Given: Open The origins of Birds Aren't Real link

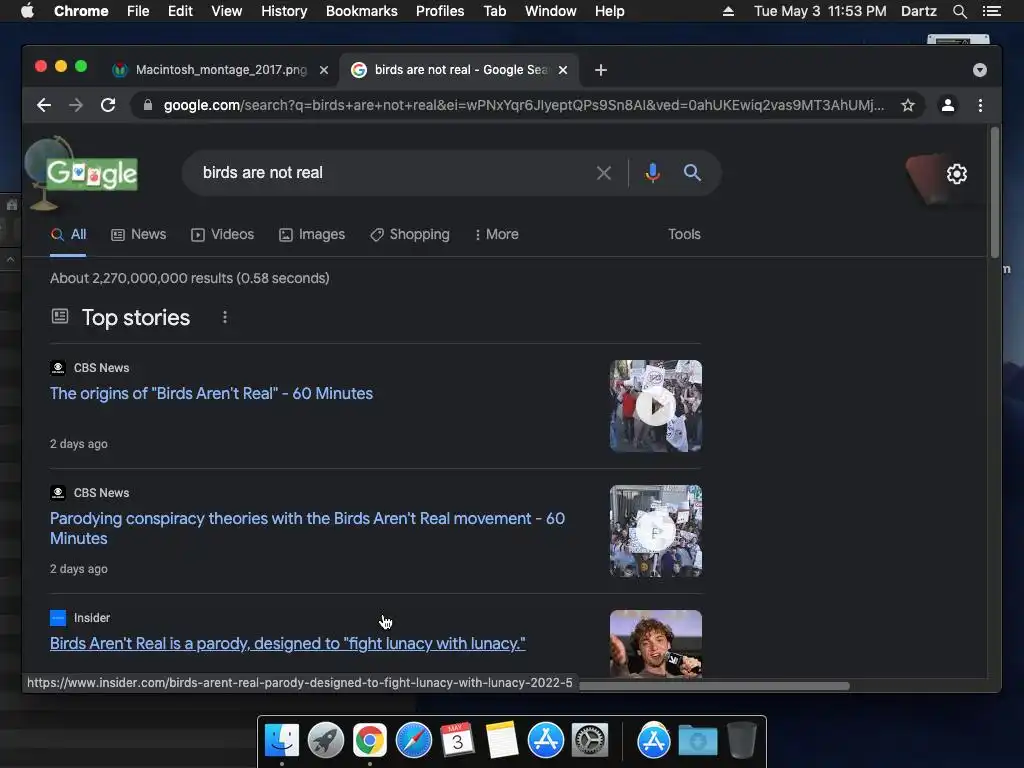Looking at the screenshot, I should pos(212,394).
